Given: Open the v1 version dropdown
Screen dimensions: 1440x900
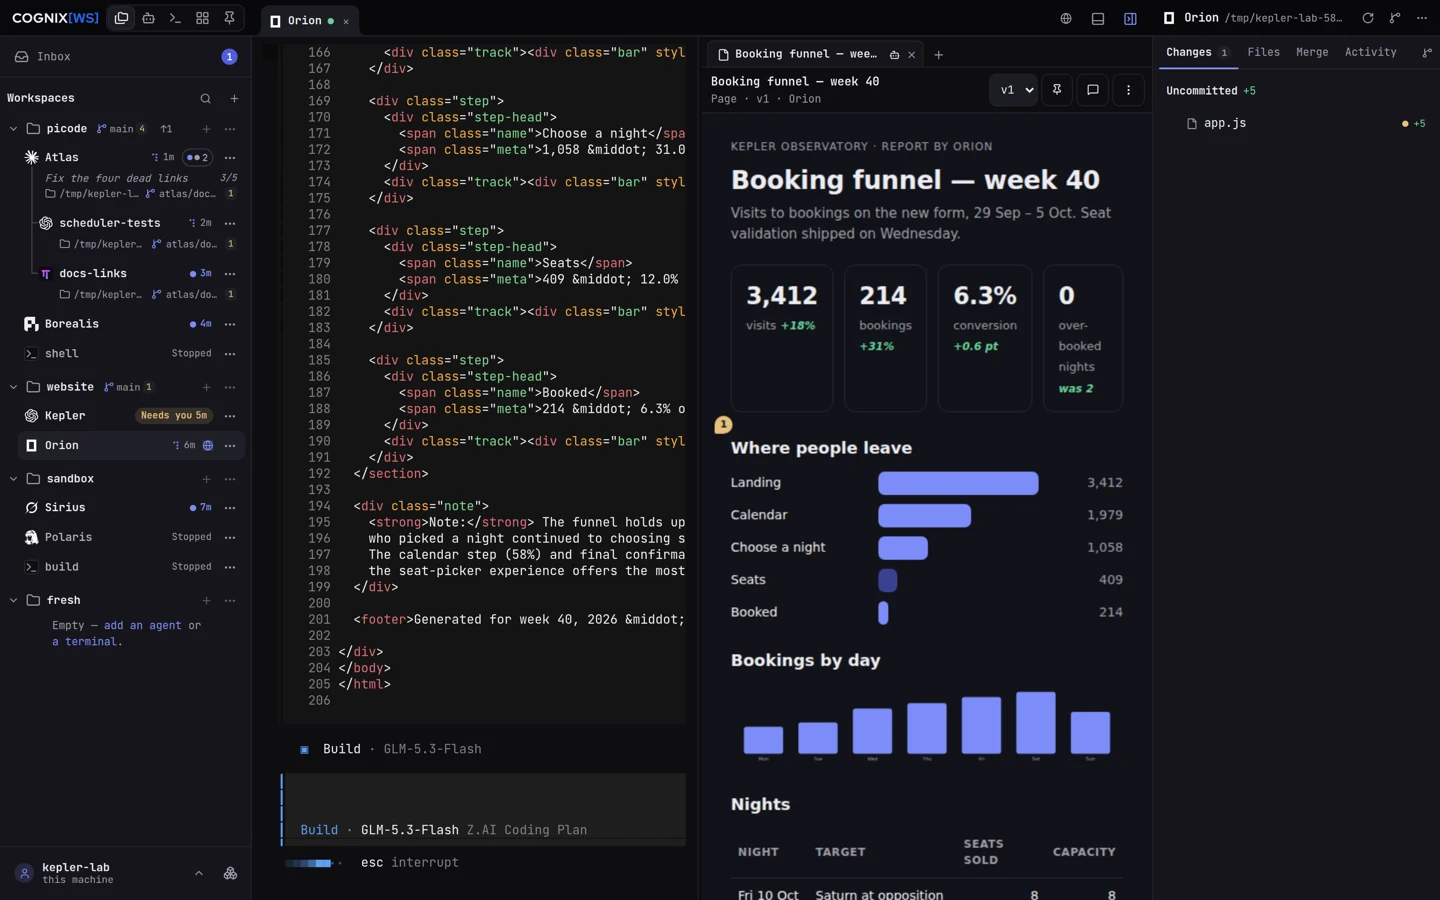Looking at the screenshot, I should (1014, 90).
